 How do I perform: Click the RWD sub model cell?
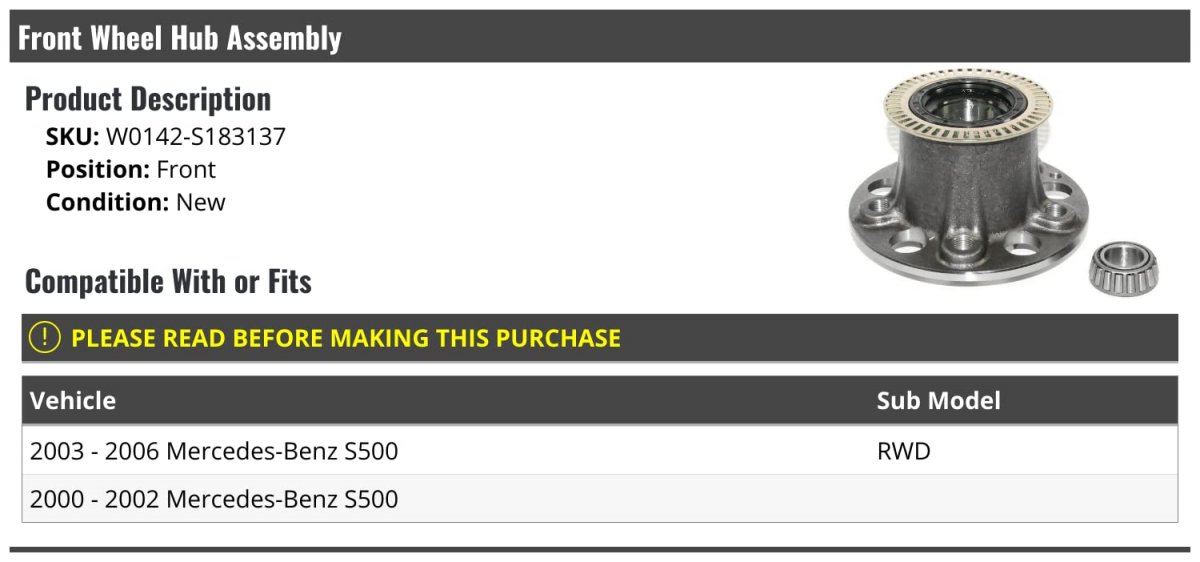[904, 451]
